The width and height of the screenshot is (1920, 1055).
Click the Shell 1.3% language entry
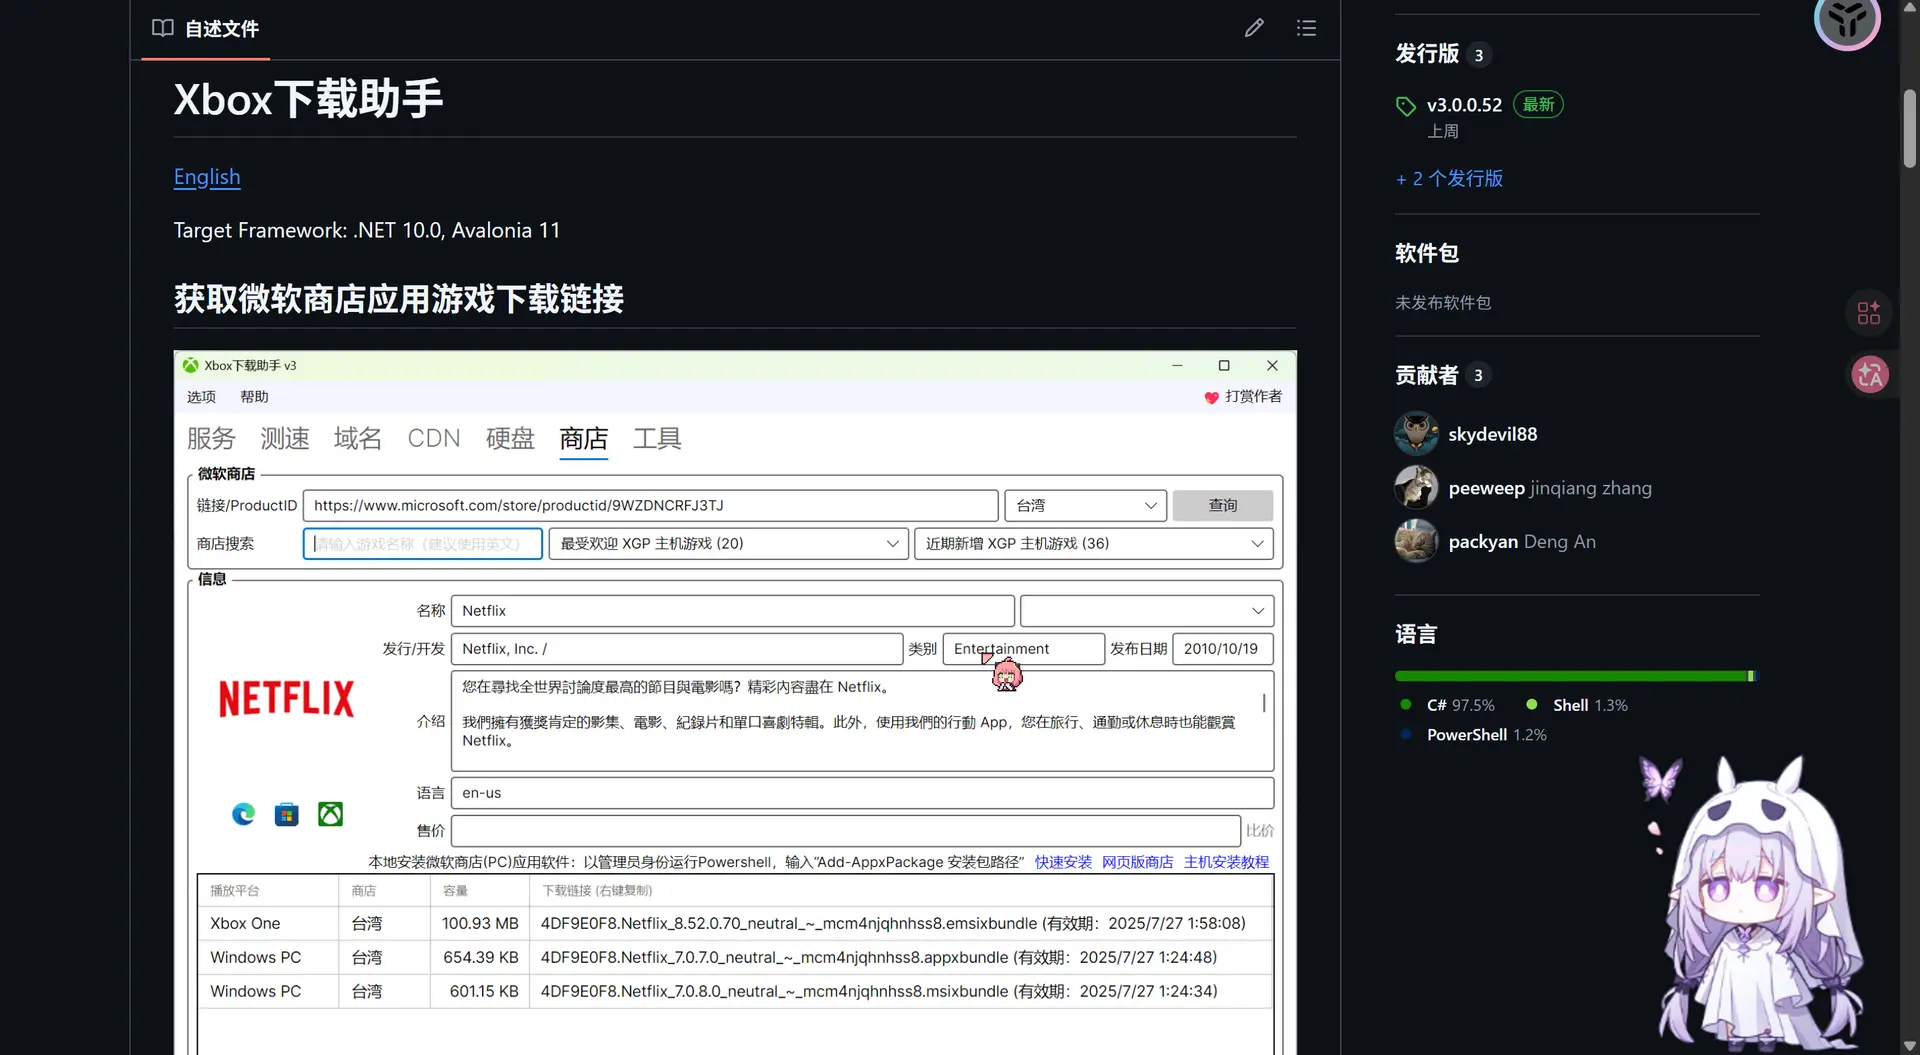coord(1577,706)
